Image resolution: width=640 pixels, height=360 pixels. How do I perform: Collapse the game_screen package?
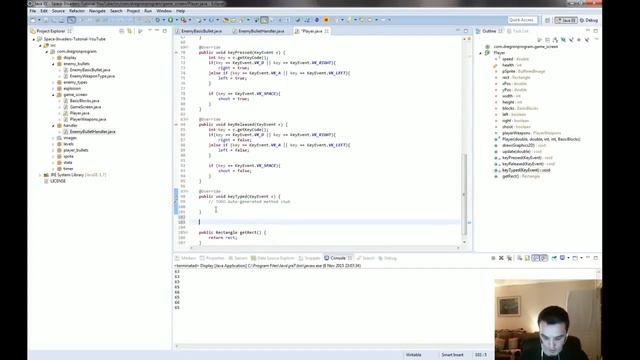[53, 95]
